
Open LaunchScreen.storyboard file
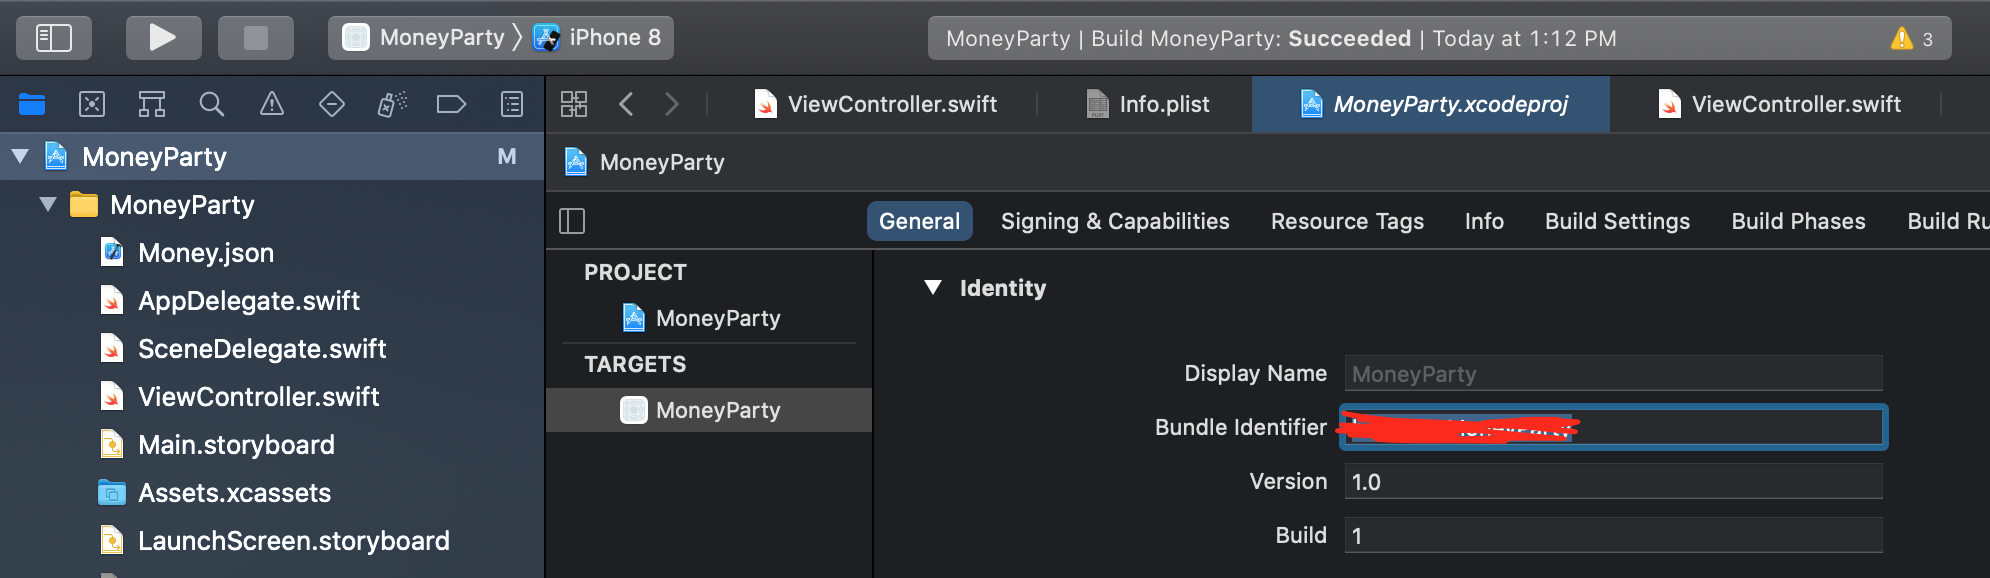click(x=293, y=541)
